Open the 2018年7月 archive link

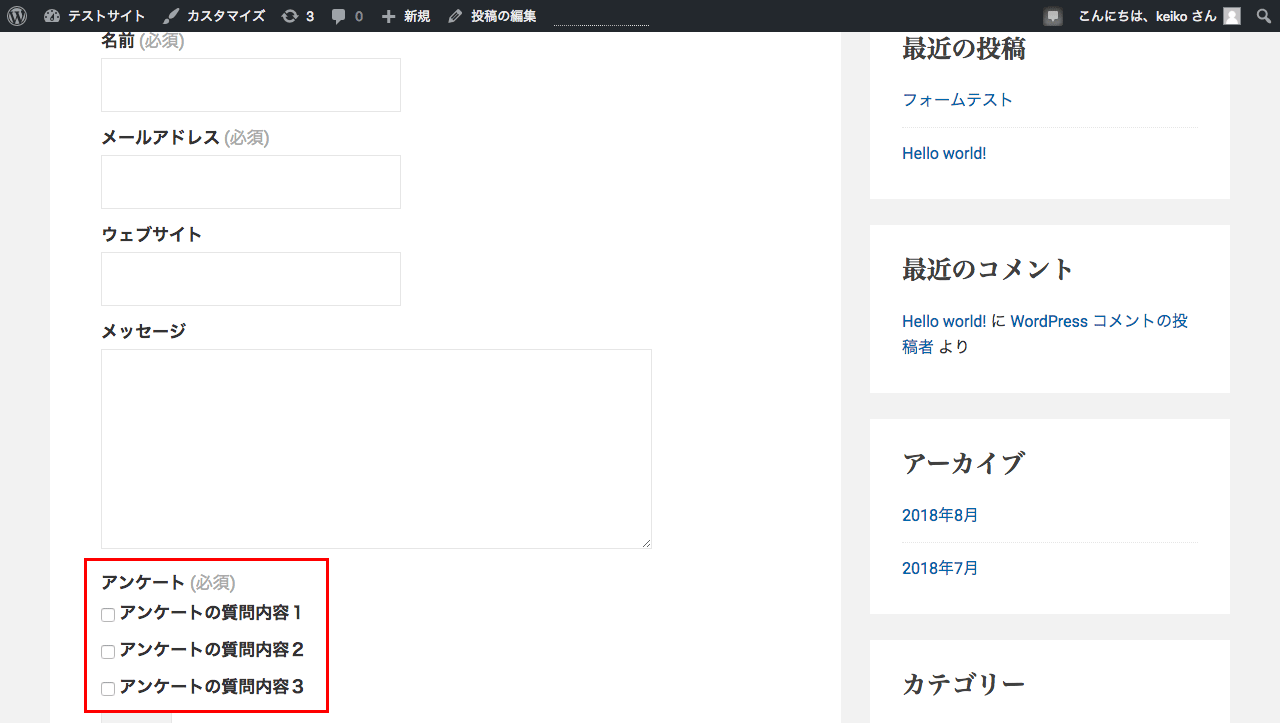click(x=940, y=569)
